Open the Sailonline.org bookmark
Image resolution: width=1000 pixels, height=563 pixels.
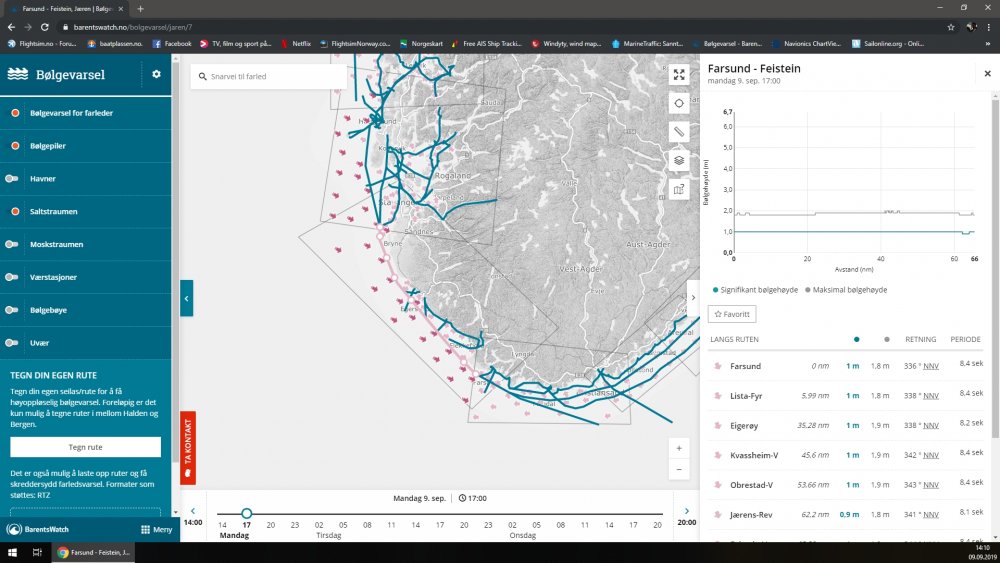pyautogui.click(x=888, y=44)
